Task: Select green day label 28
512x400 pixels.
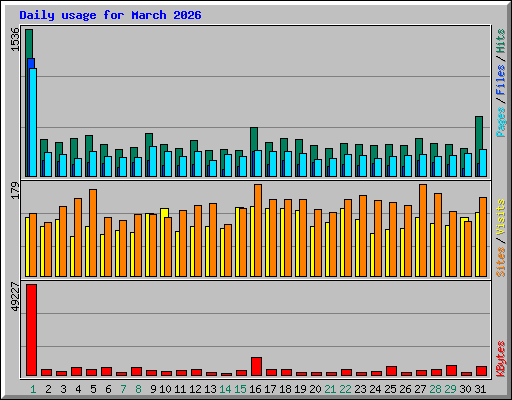Action: click(435, 389)
